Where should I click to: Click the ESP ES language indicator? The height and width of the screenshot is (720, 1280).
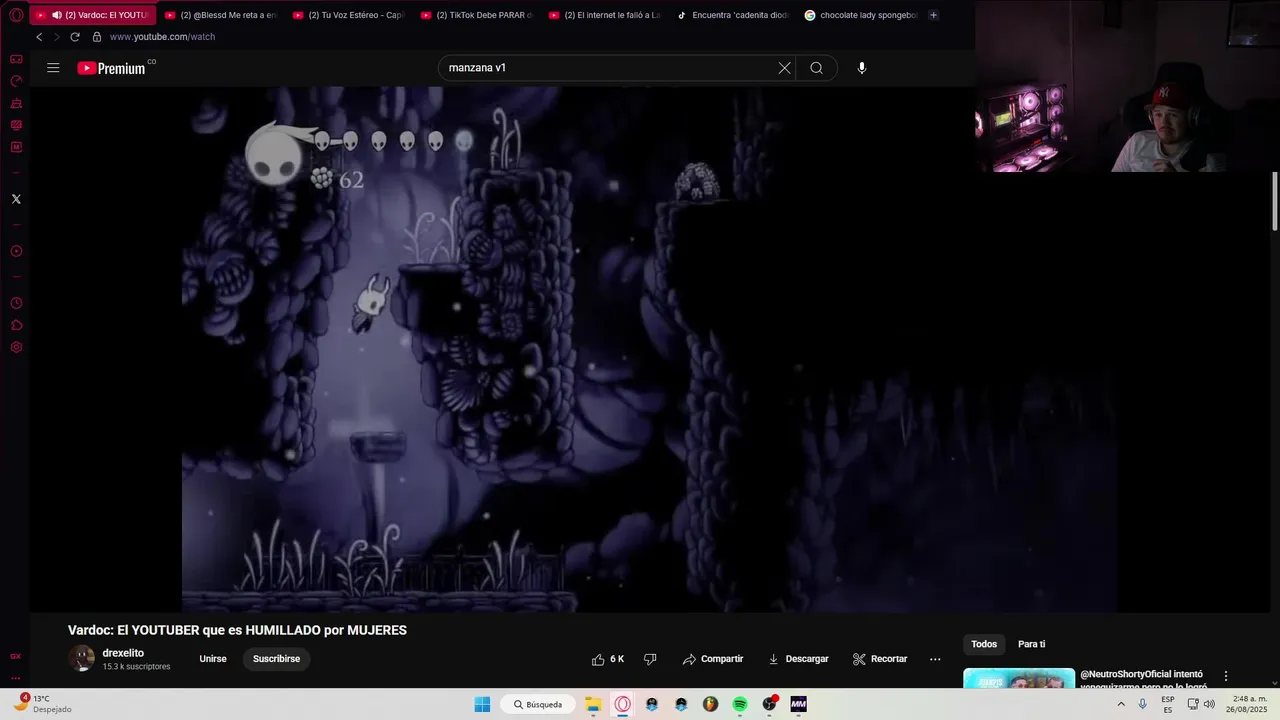coord(1168,704)
